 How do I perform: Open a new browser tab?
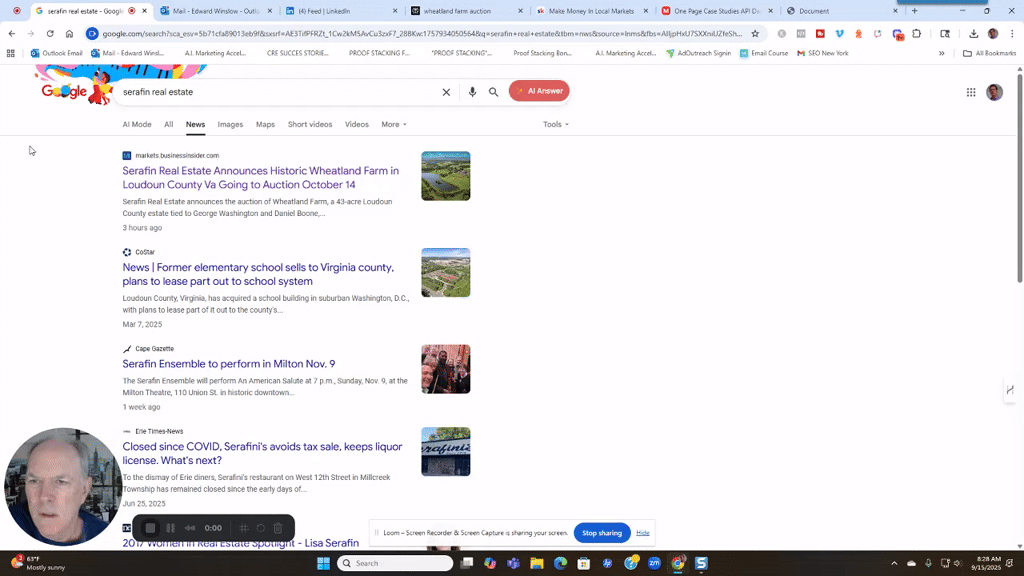[x=914, y=11]
